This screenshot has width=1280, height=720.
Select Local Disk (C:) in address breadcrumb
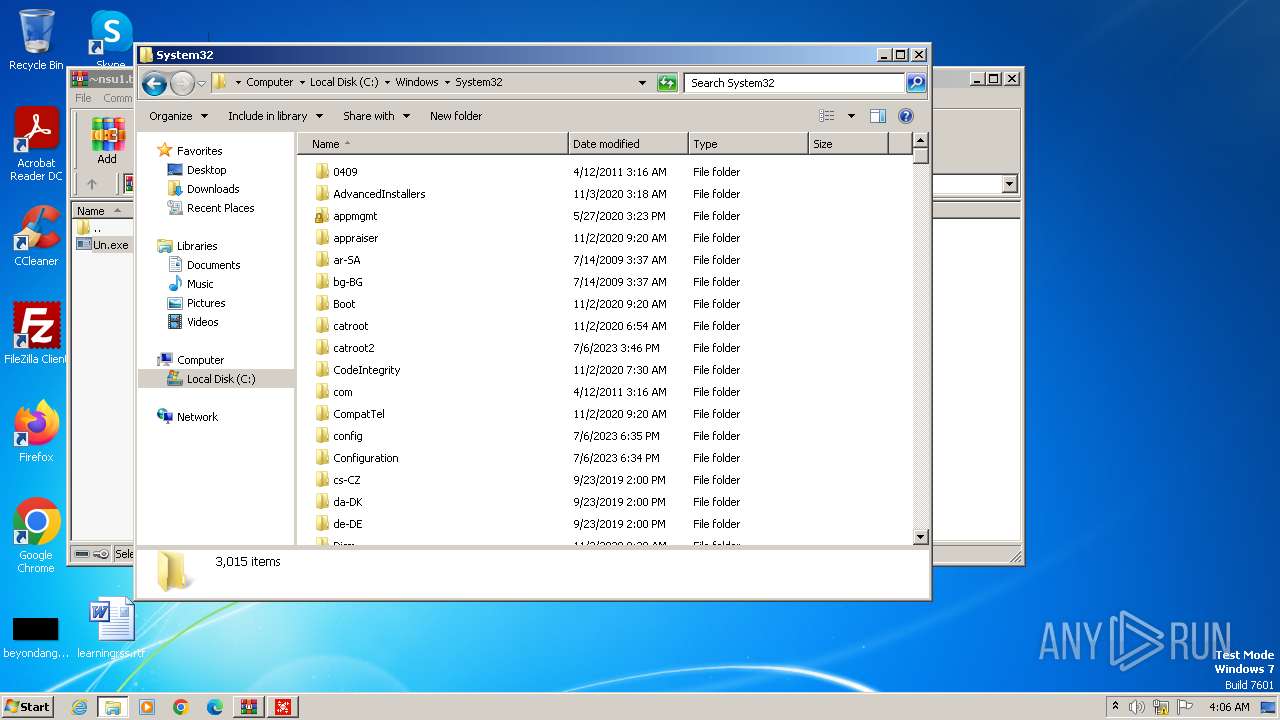(344, 83)
